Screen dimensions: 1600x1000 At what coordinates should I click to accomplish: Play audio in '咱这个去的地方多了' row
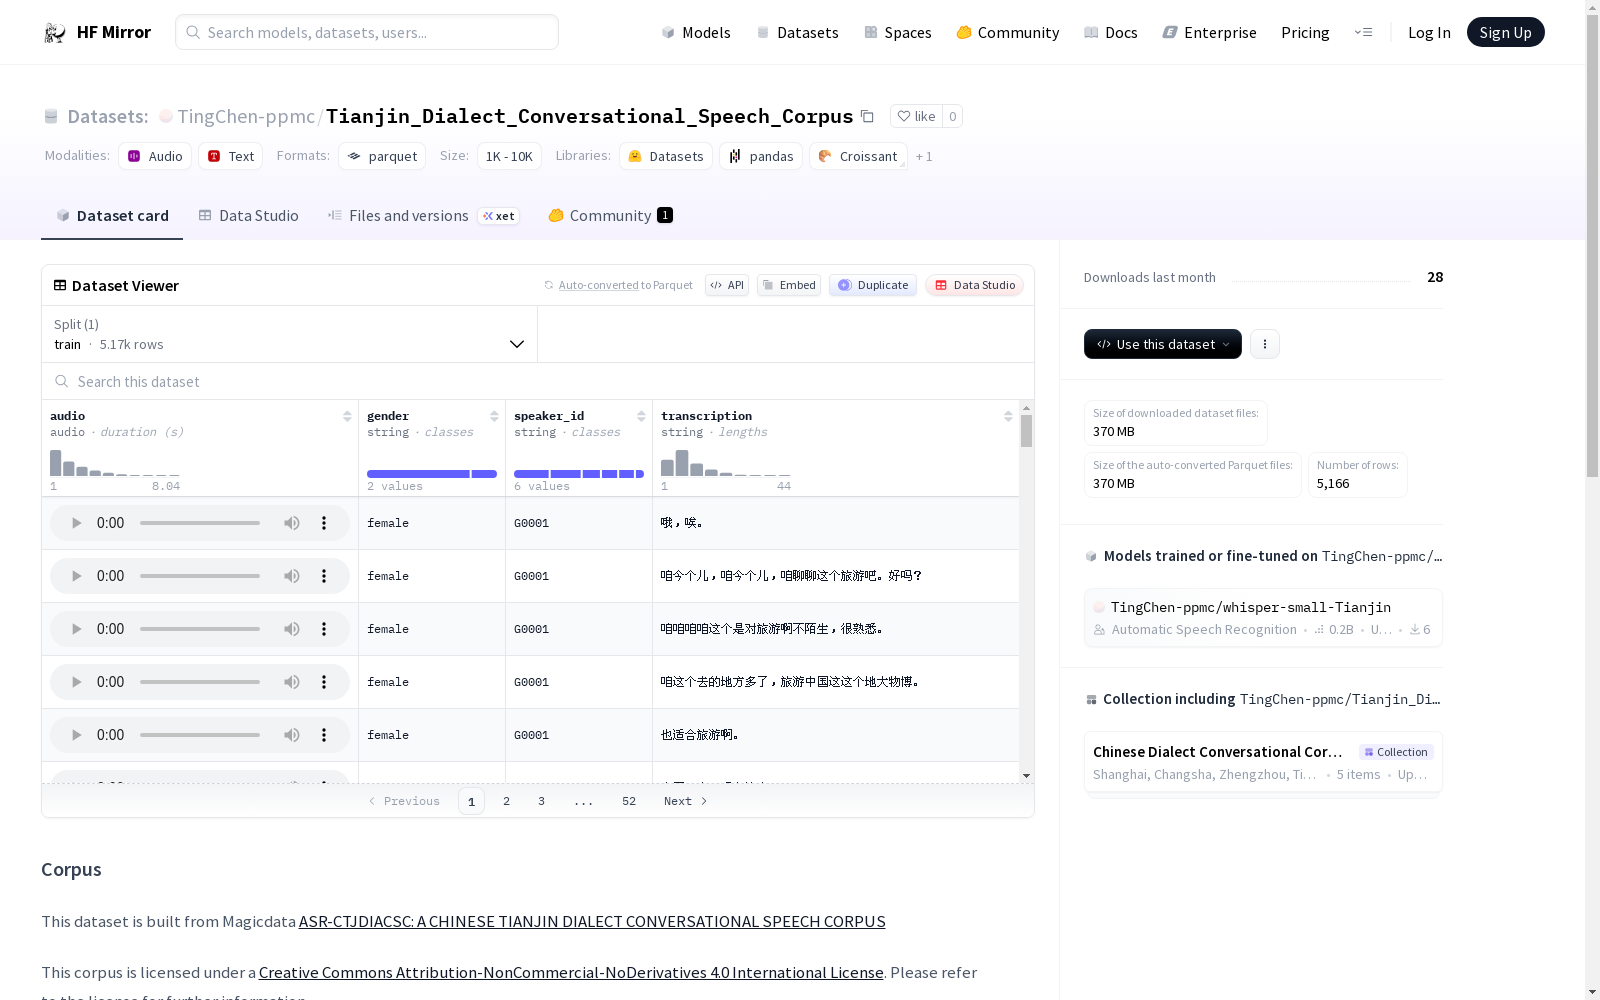(76, 682)
